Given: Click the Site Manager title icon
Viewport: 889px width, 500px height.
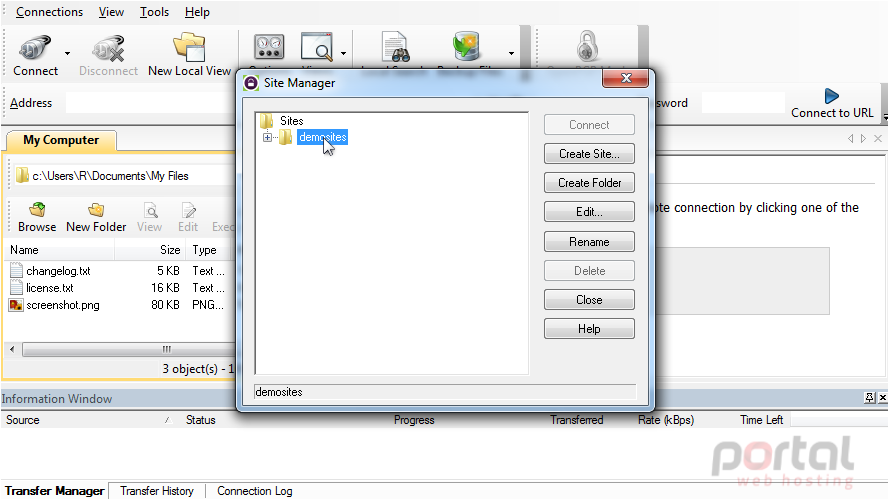Looking at the screenshot, I should tap(251, 83).
